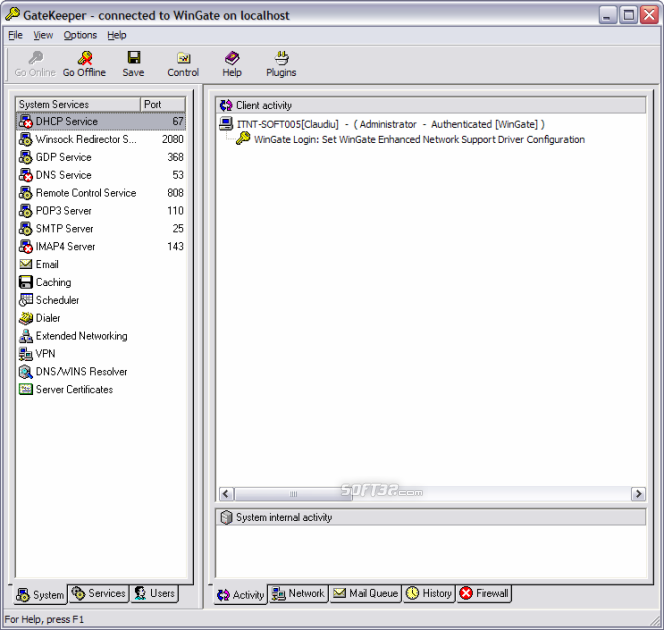Screen dimensions: 664x630
Task: Switch to the Network tab
Action: [298, 593]
